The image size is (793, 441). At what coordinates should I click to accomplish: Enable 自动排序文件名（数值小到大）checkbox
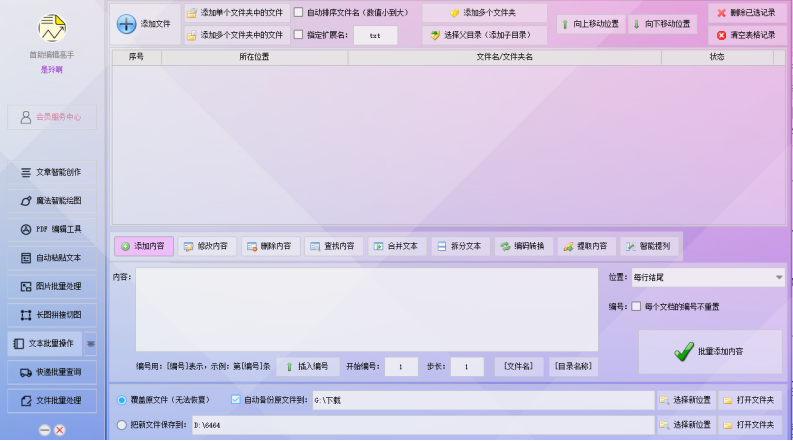299,12
